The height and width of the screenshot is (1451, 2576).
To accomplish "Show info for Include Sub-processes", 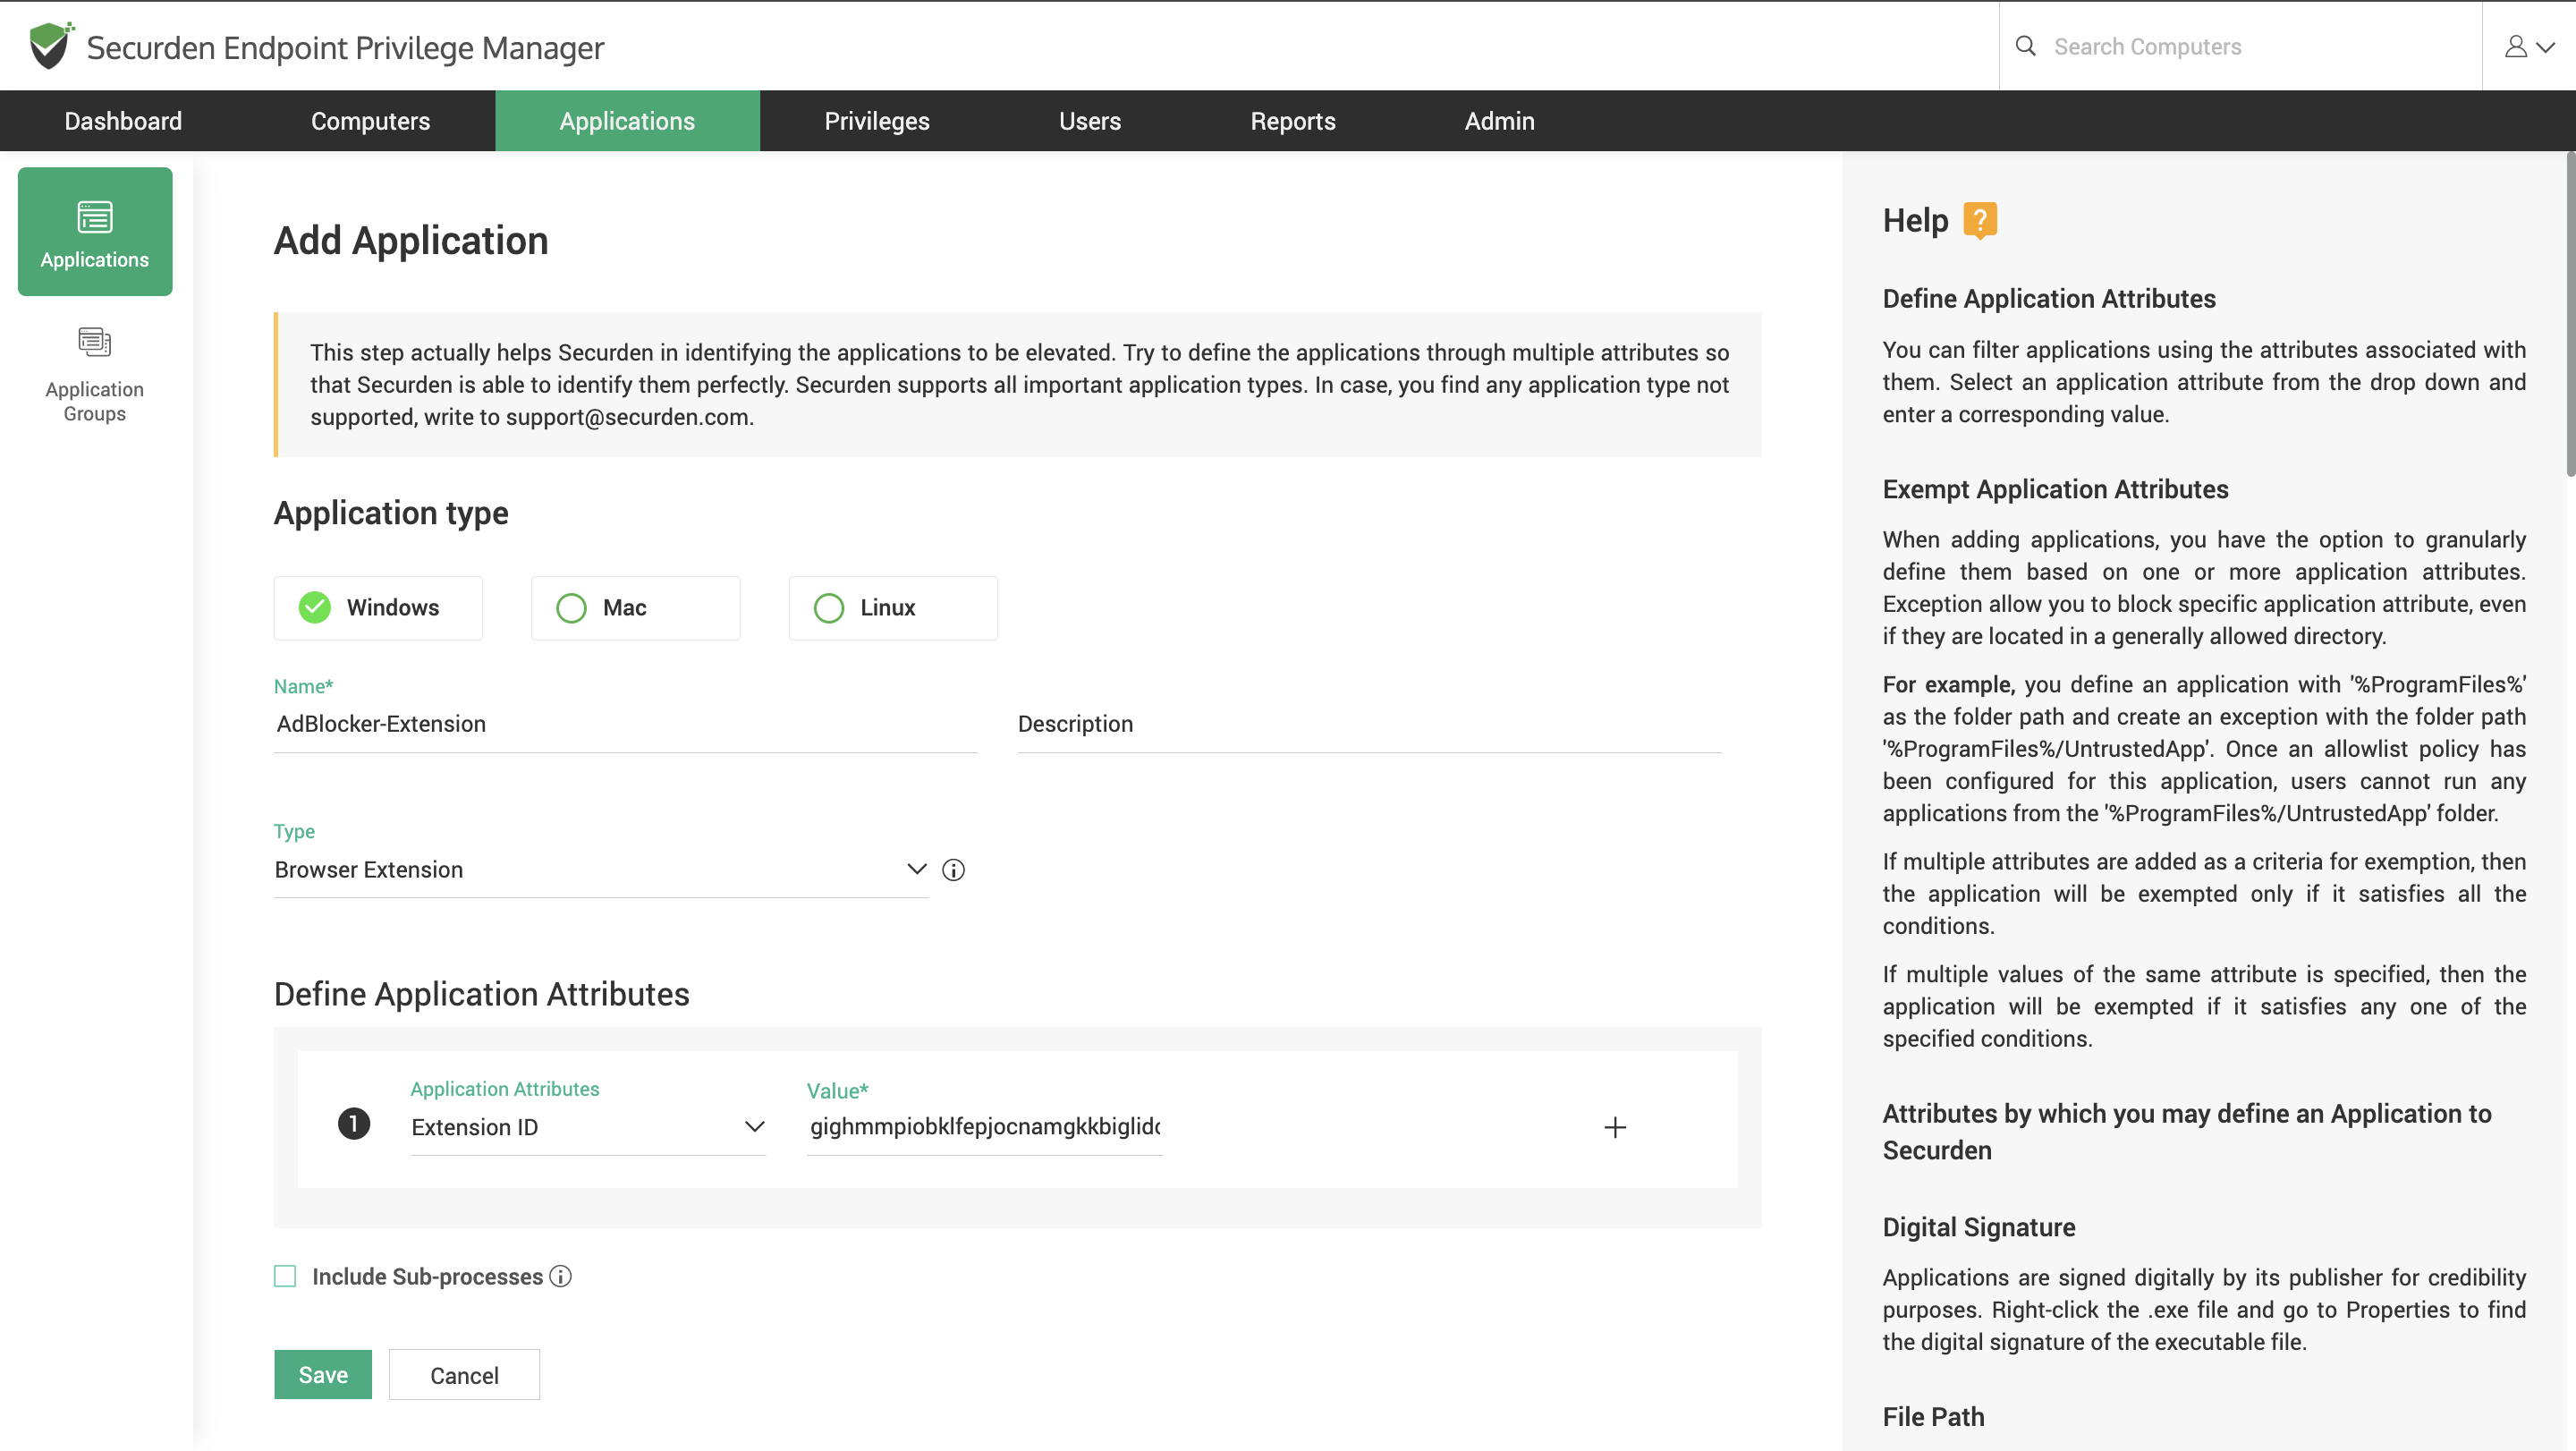I will pos(561,1276).
